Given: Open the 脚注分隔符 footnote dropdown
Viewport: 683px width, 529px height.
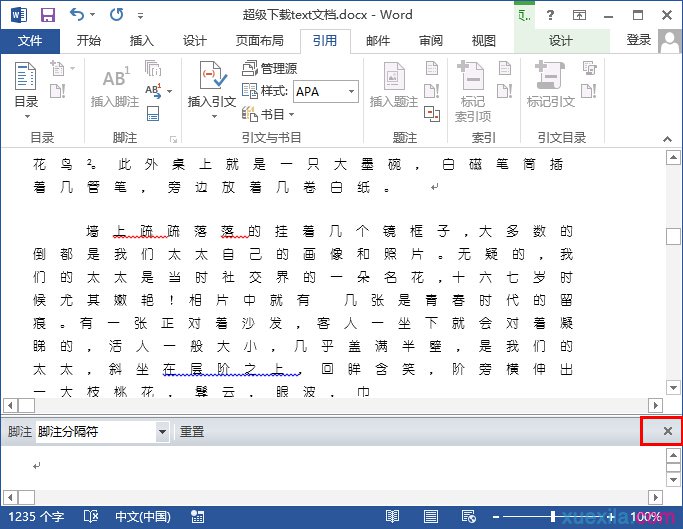Looking at the screenshot, I should [163, 432].
